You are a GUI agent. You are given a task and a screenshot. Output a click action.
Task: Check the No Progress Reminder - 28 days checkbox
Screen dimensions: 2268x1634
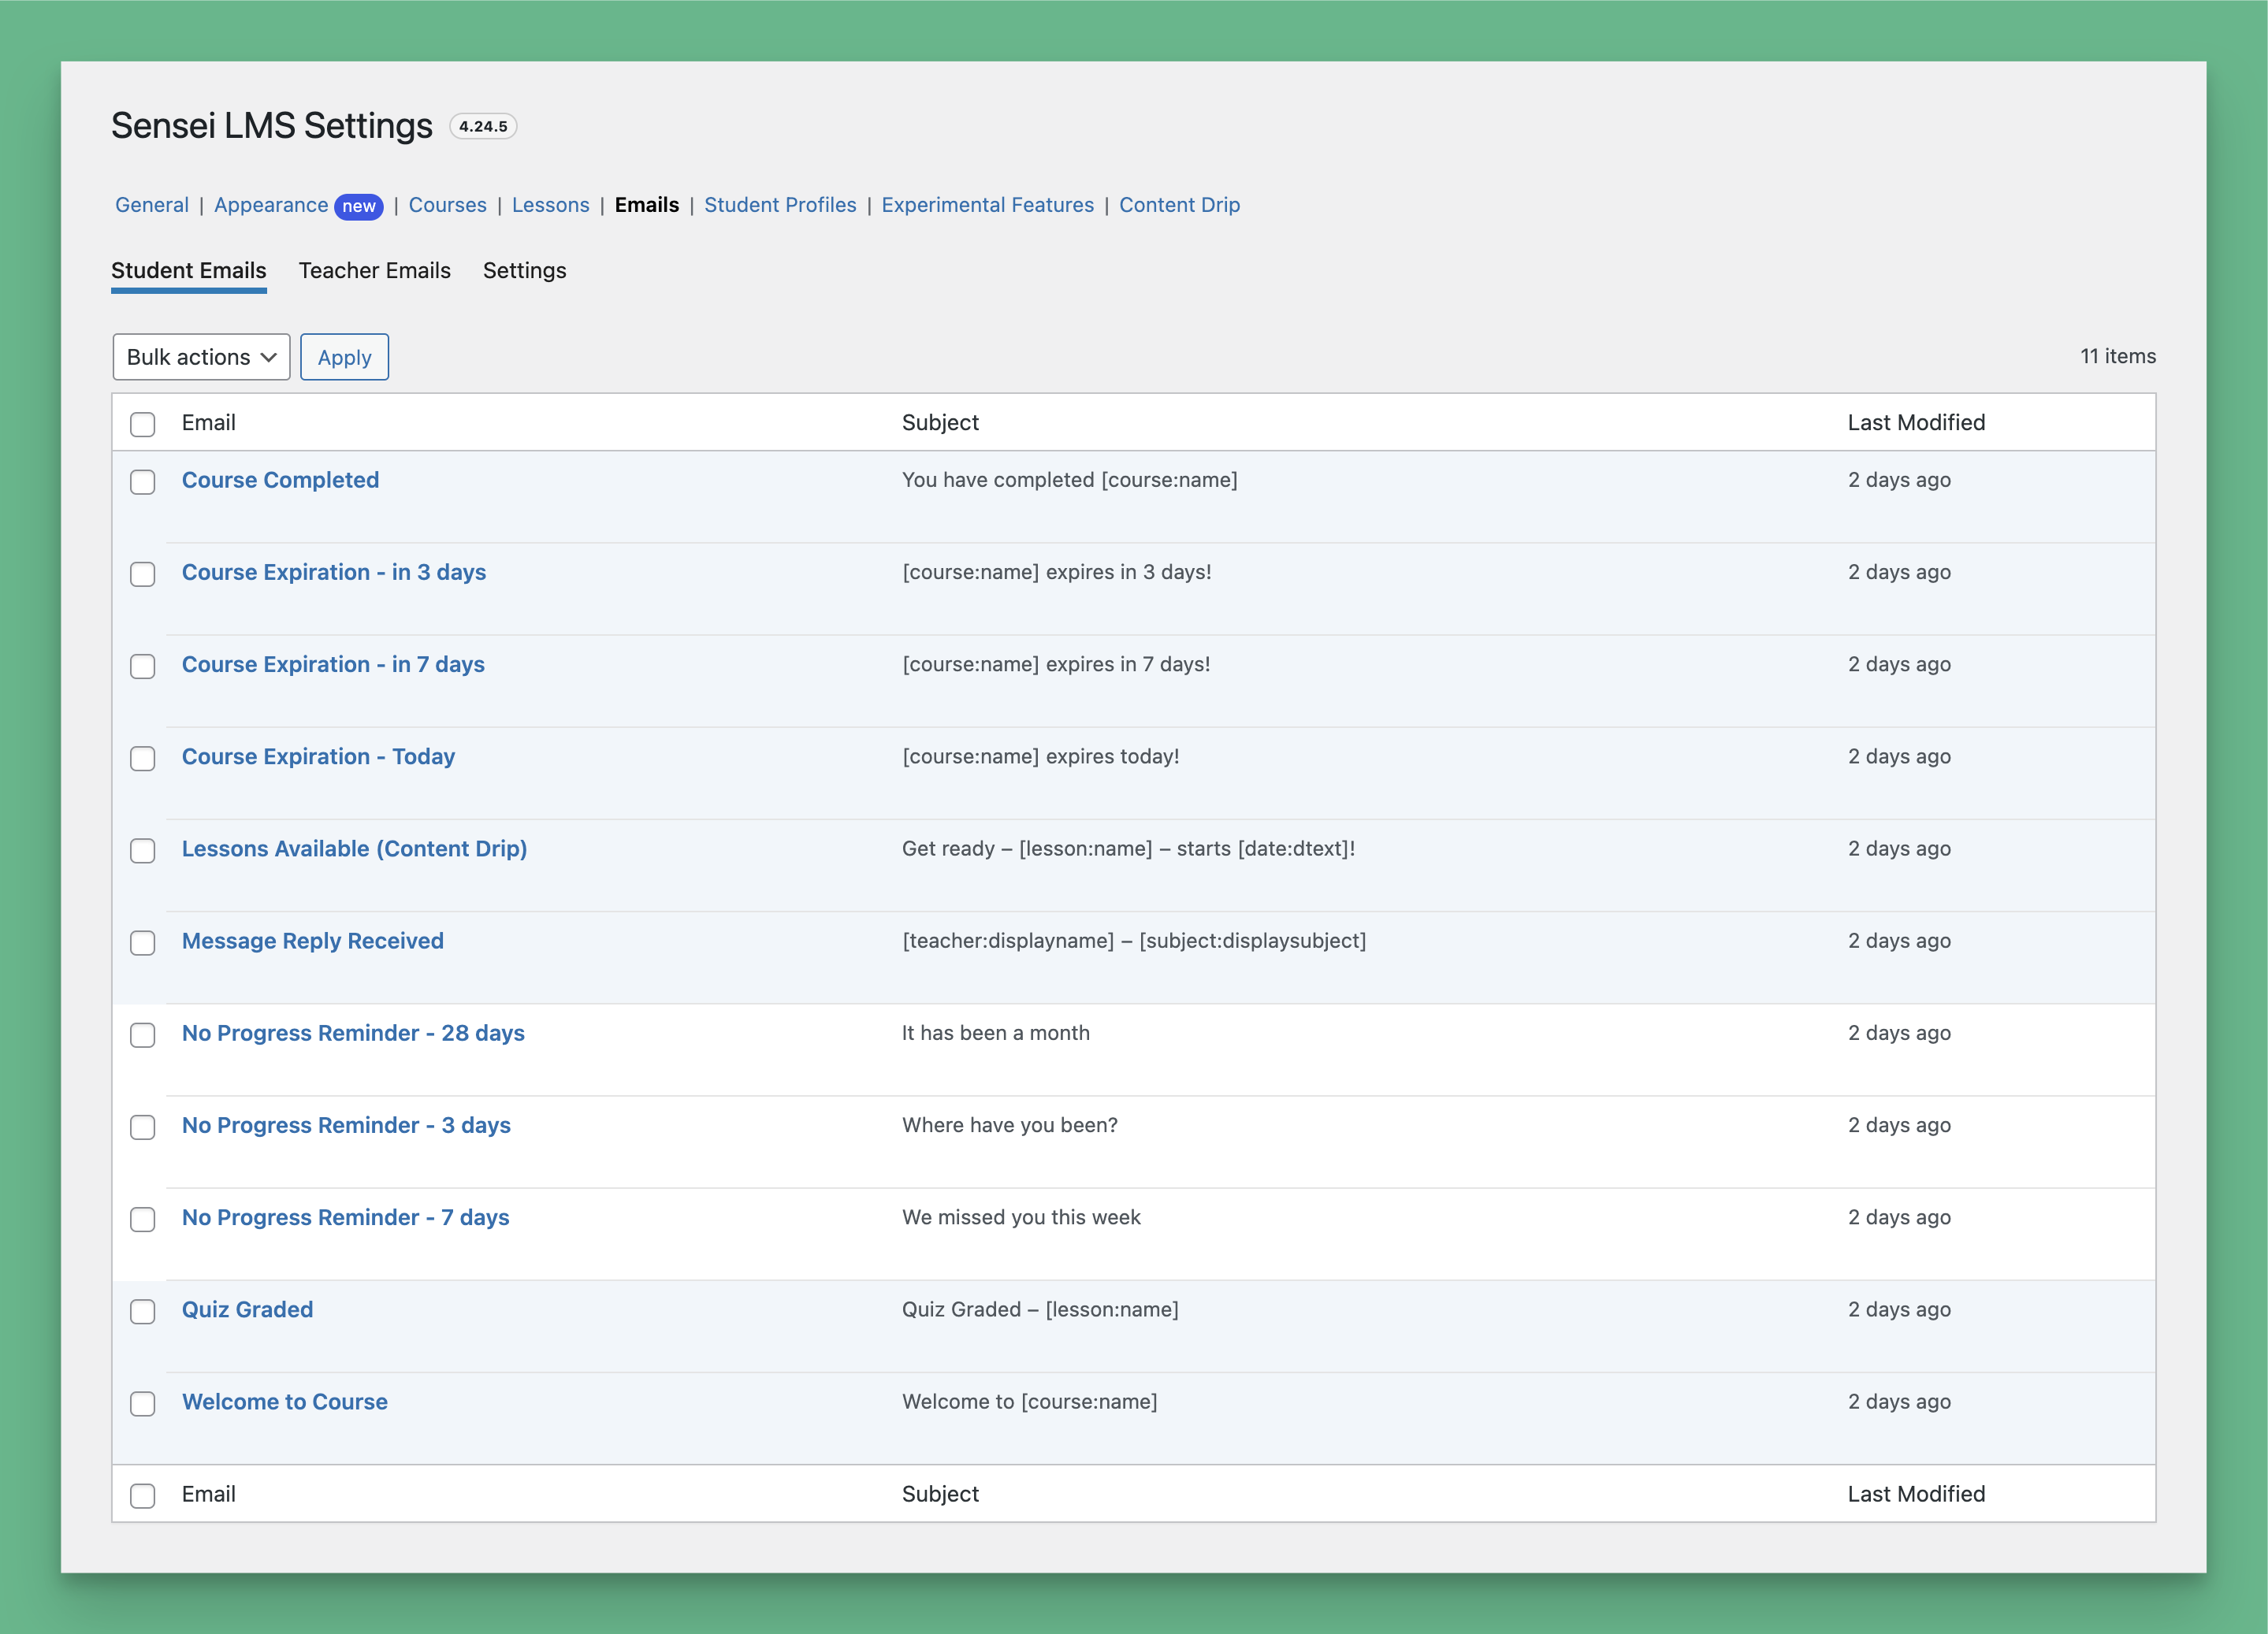point(143,1035)
